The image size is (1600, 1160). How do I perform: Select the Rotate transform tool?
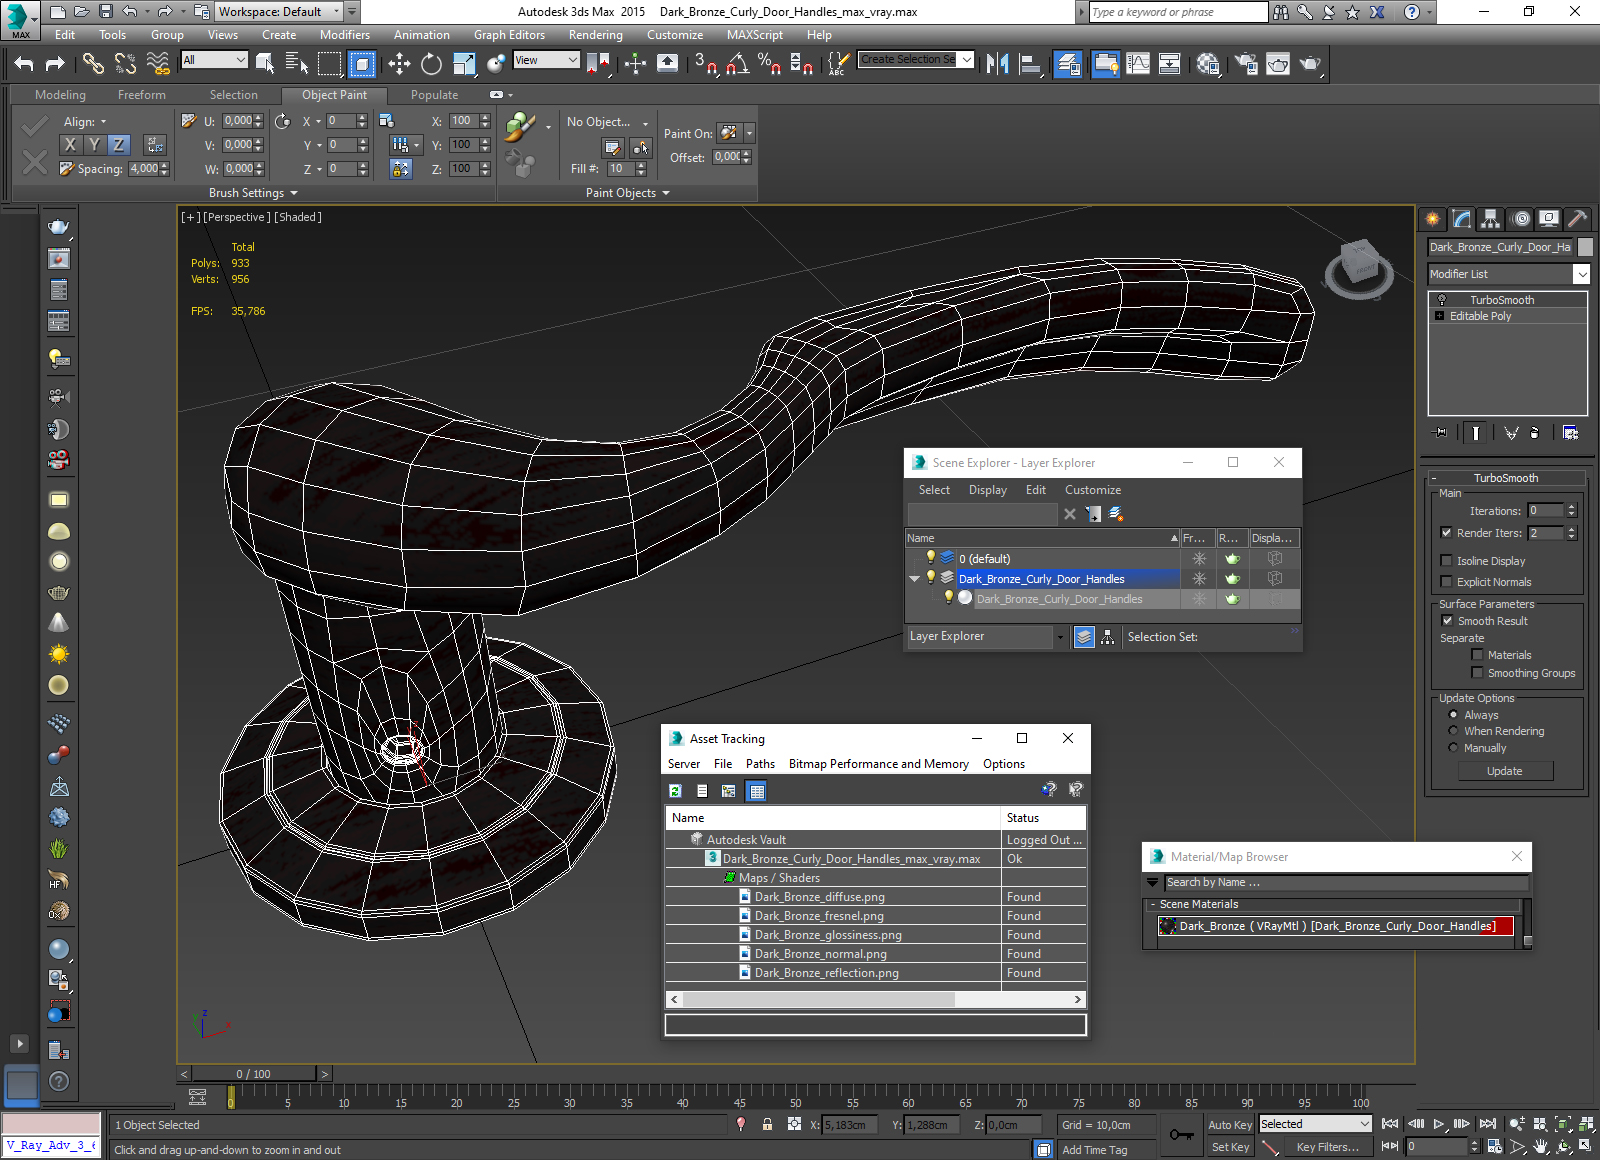(x=431, y=64)
